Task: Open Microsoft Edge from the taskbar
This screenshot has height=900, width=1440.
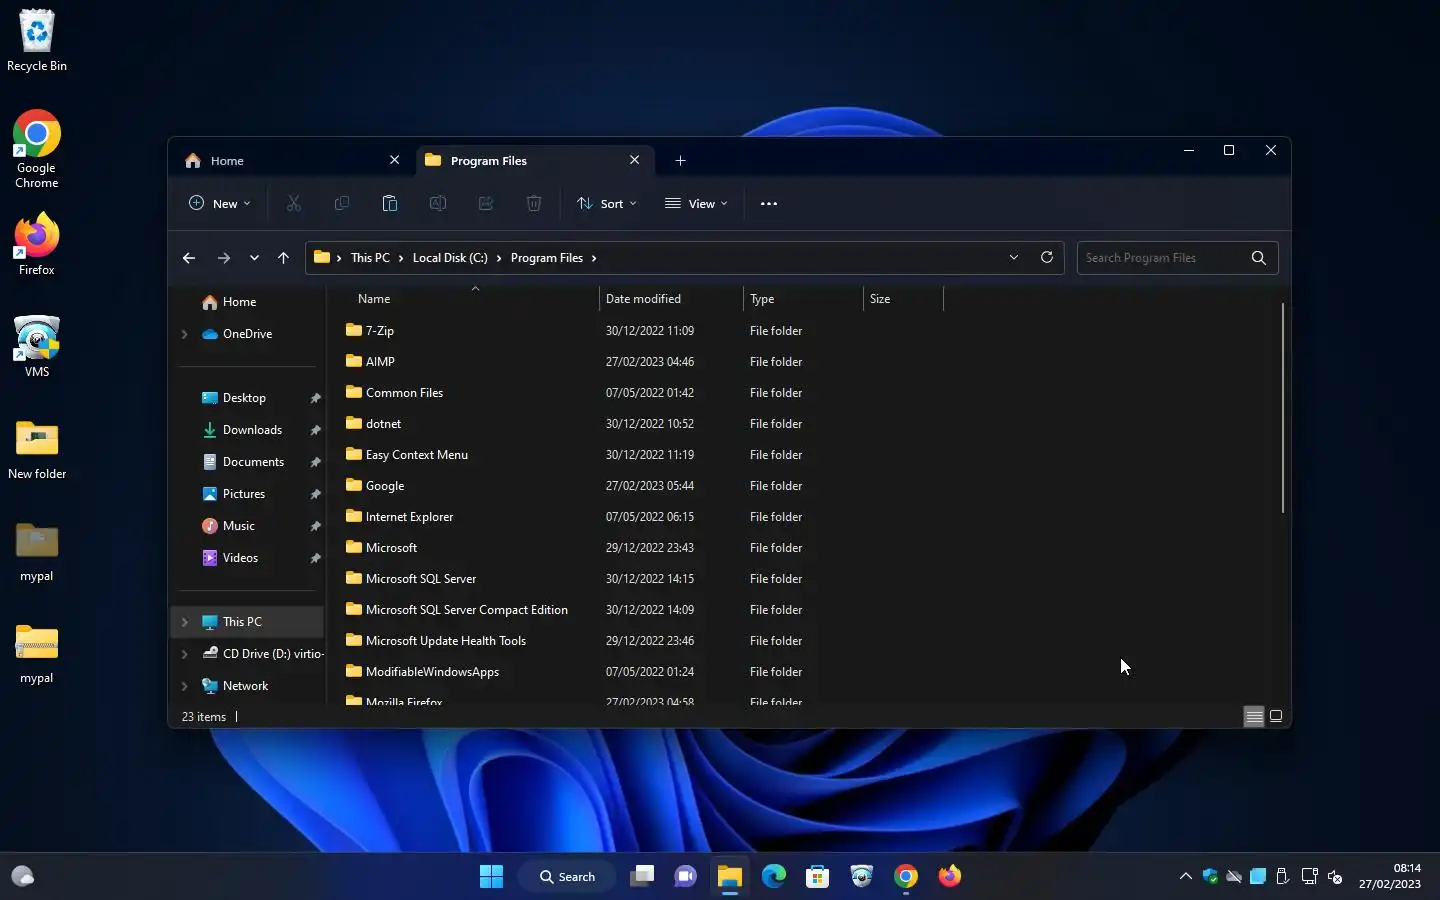Action: (x=774, y=877)
